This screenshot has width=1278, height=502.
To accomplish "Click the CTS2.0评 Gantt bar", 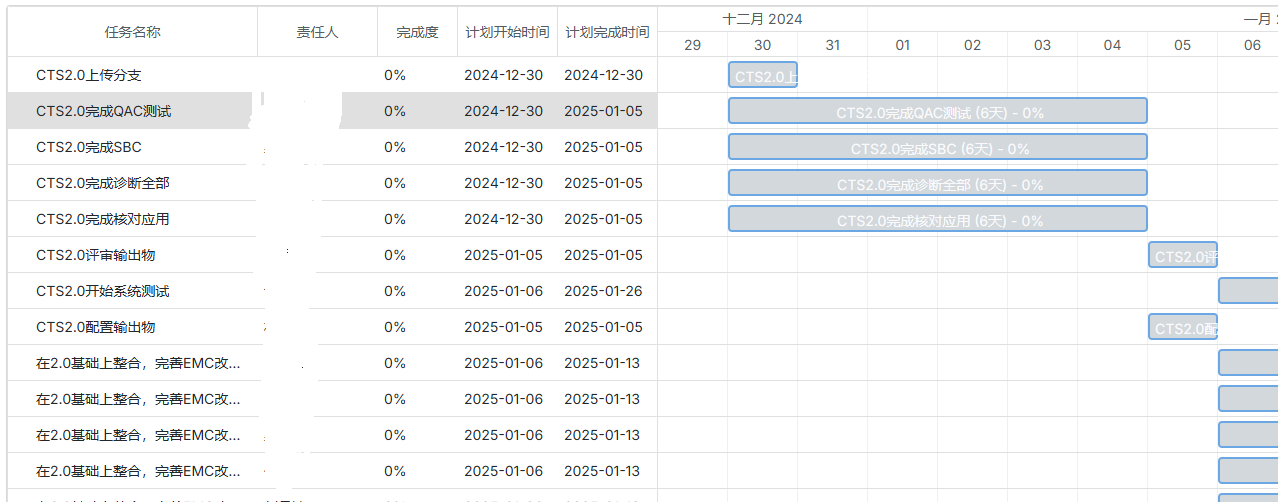I will tap(1183, 255).
